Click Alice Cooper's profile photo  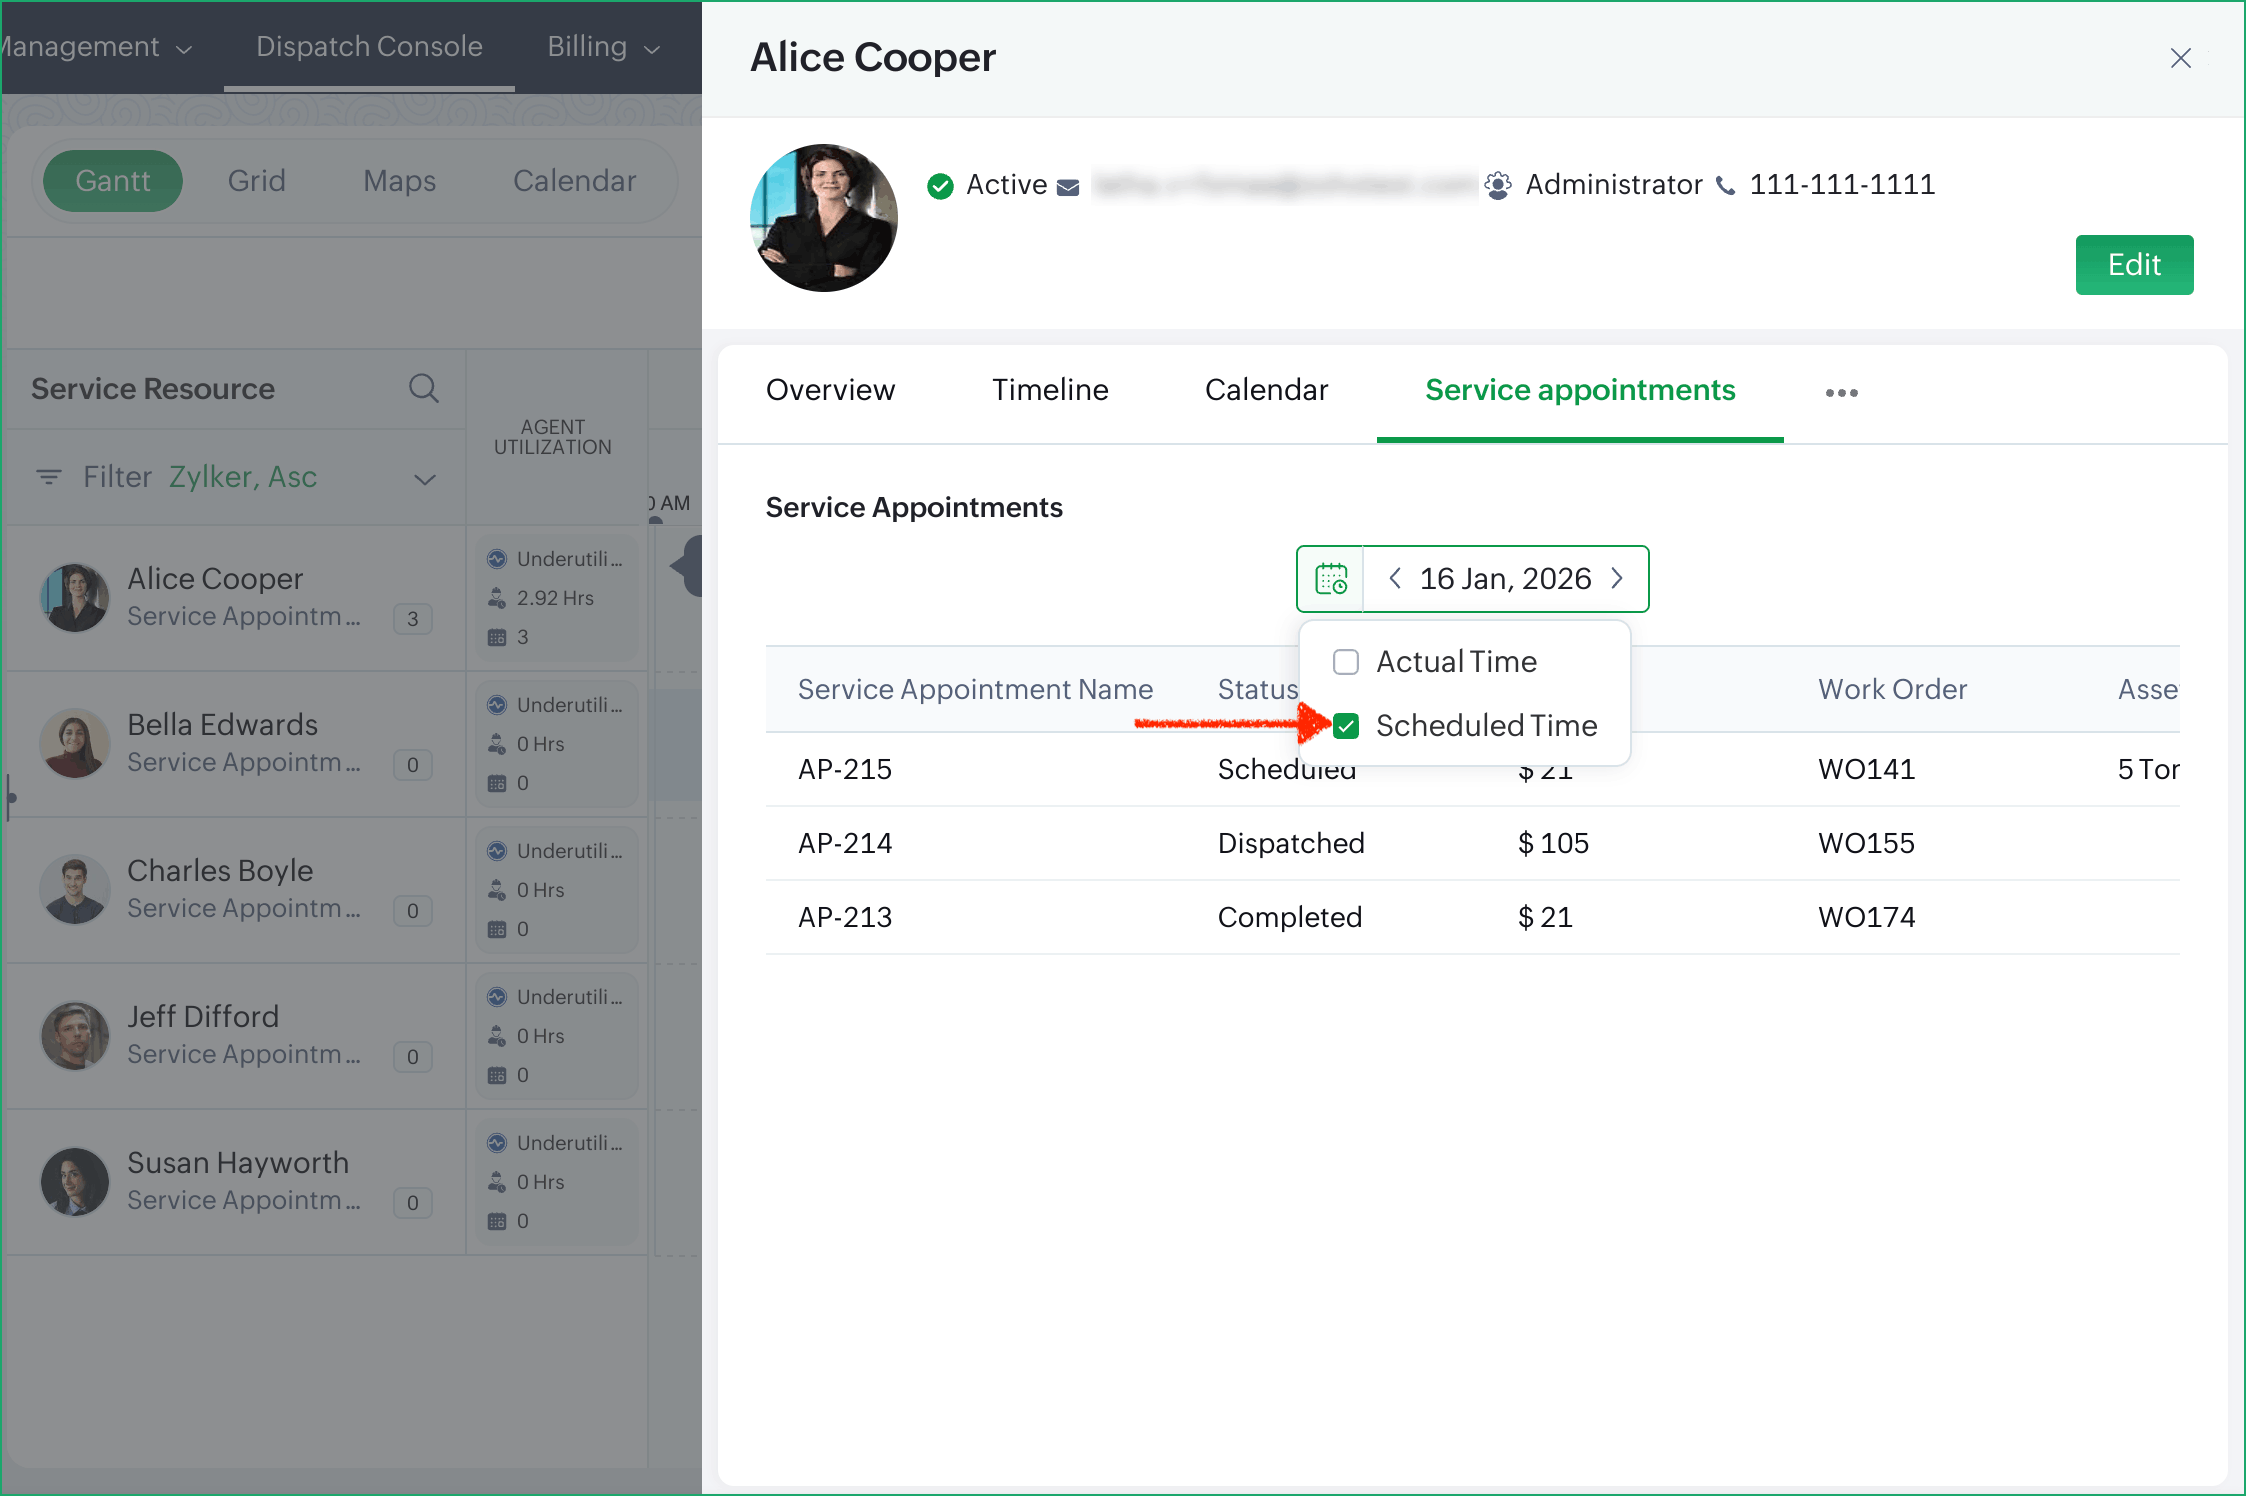(824, 218)
